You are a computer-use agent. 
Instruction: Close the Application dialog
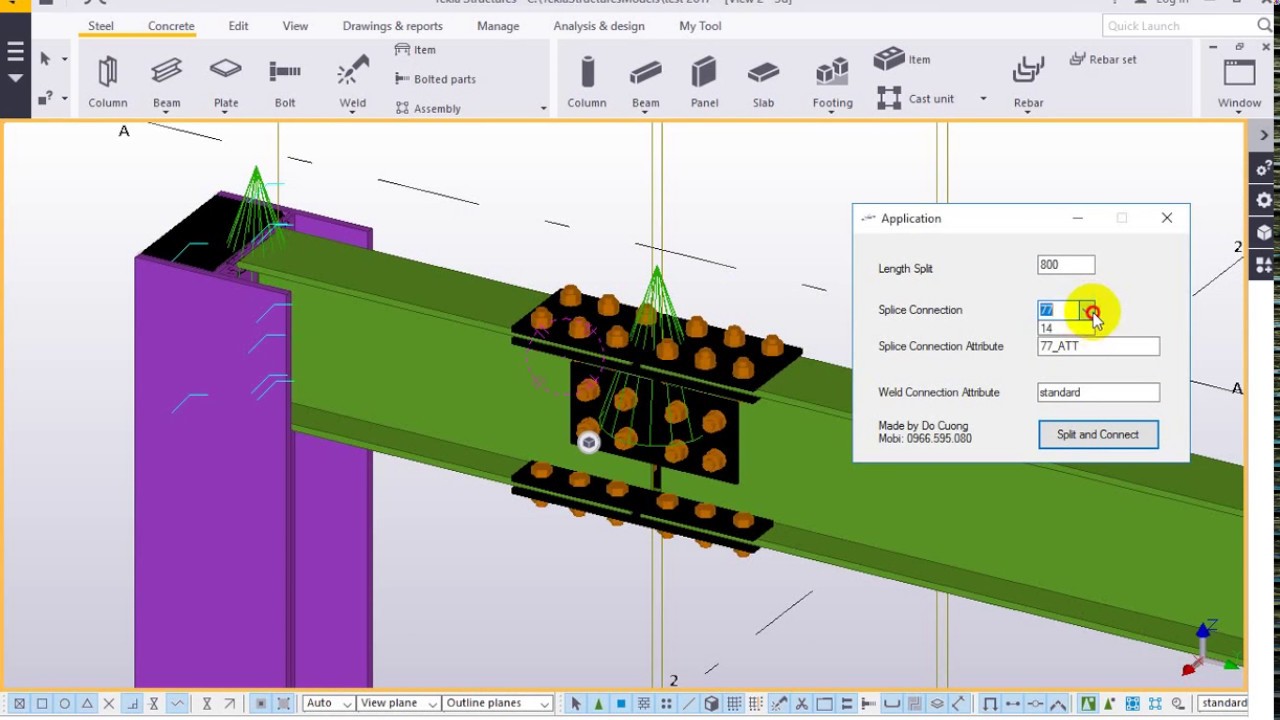click(1166, 218)
